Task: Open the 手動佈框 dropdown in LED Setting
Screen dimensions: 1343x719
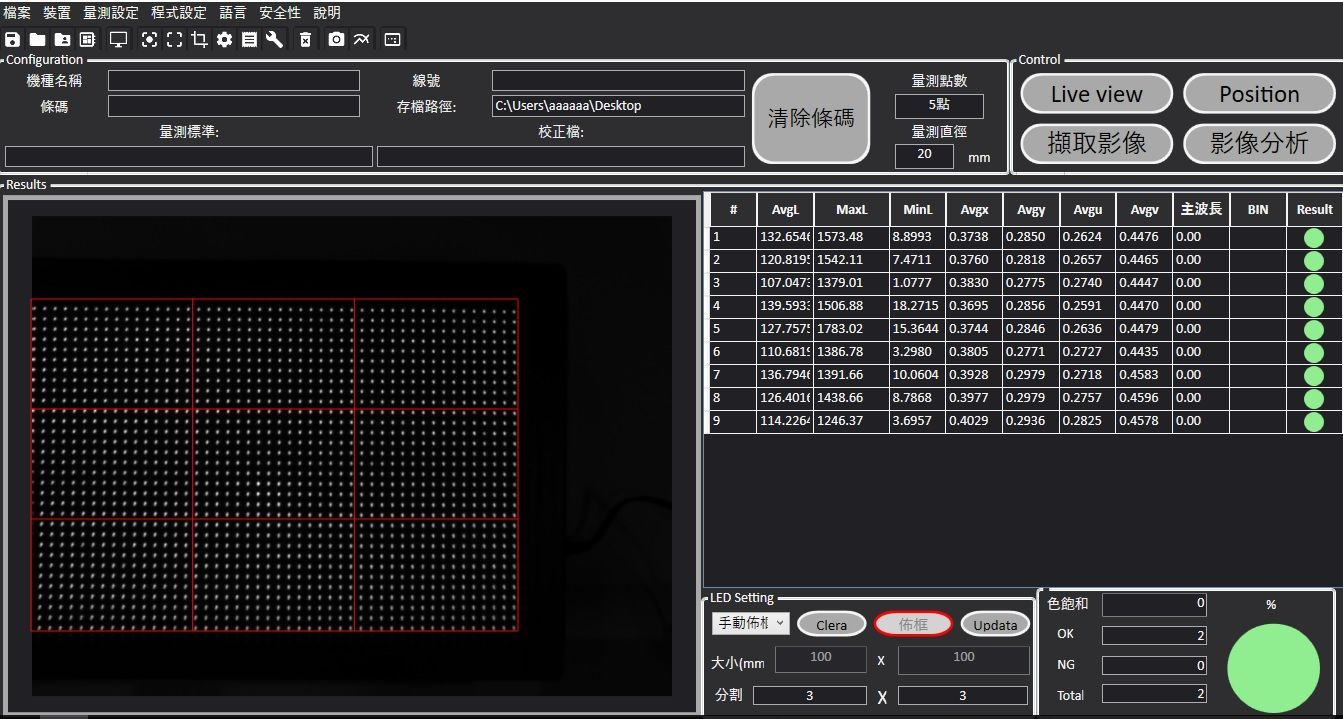Action: (x=750, y=623)
